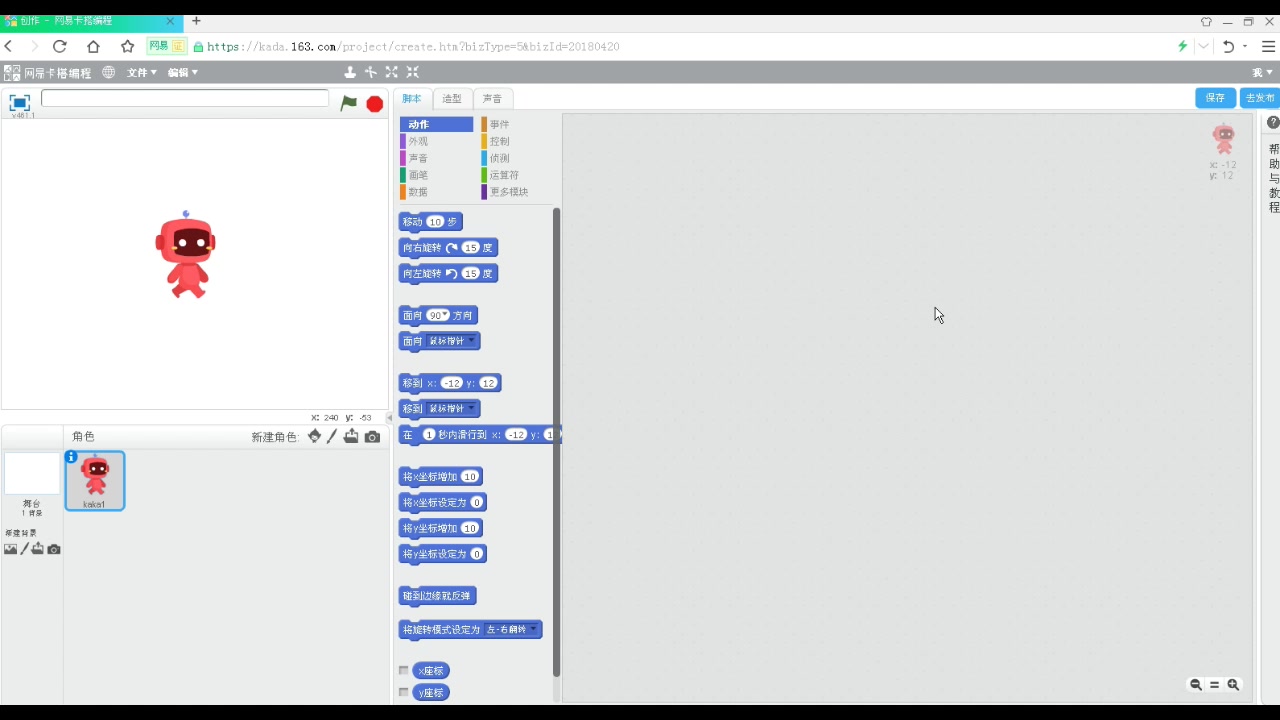The height and width of the screenshot is (720, 1280).
Task: Click the zoom-in magnifier in the scripts area
Action: (x=1234, y=685)
